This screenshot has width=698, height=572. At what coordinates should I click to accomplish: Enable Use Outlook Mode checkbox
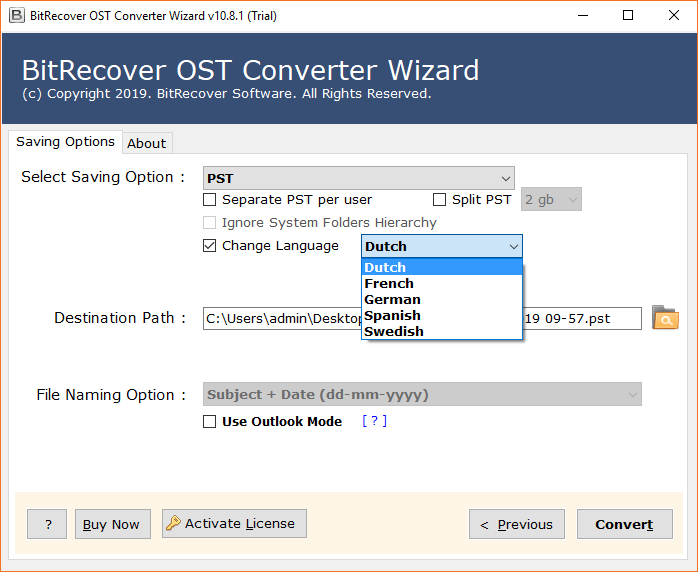coord(209,421)
